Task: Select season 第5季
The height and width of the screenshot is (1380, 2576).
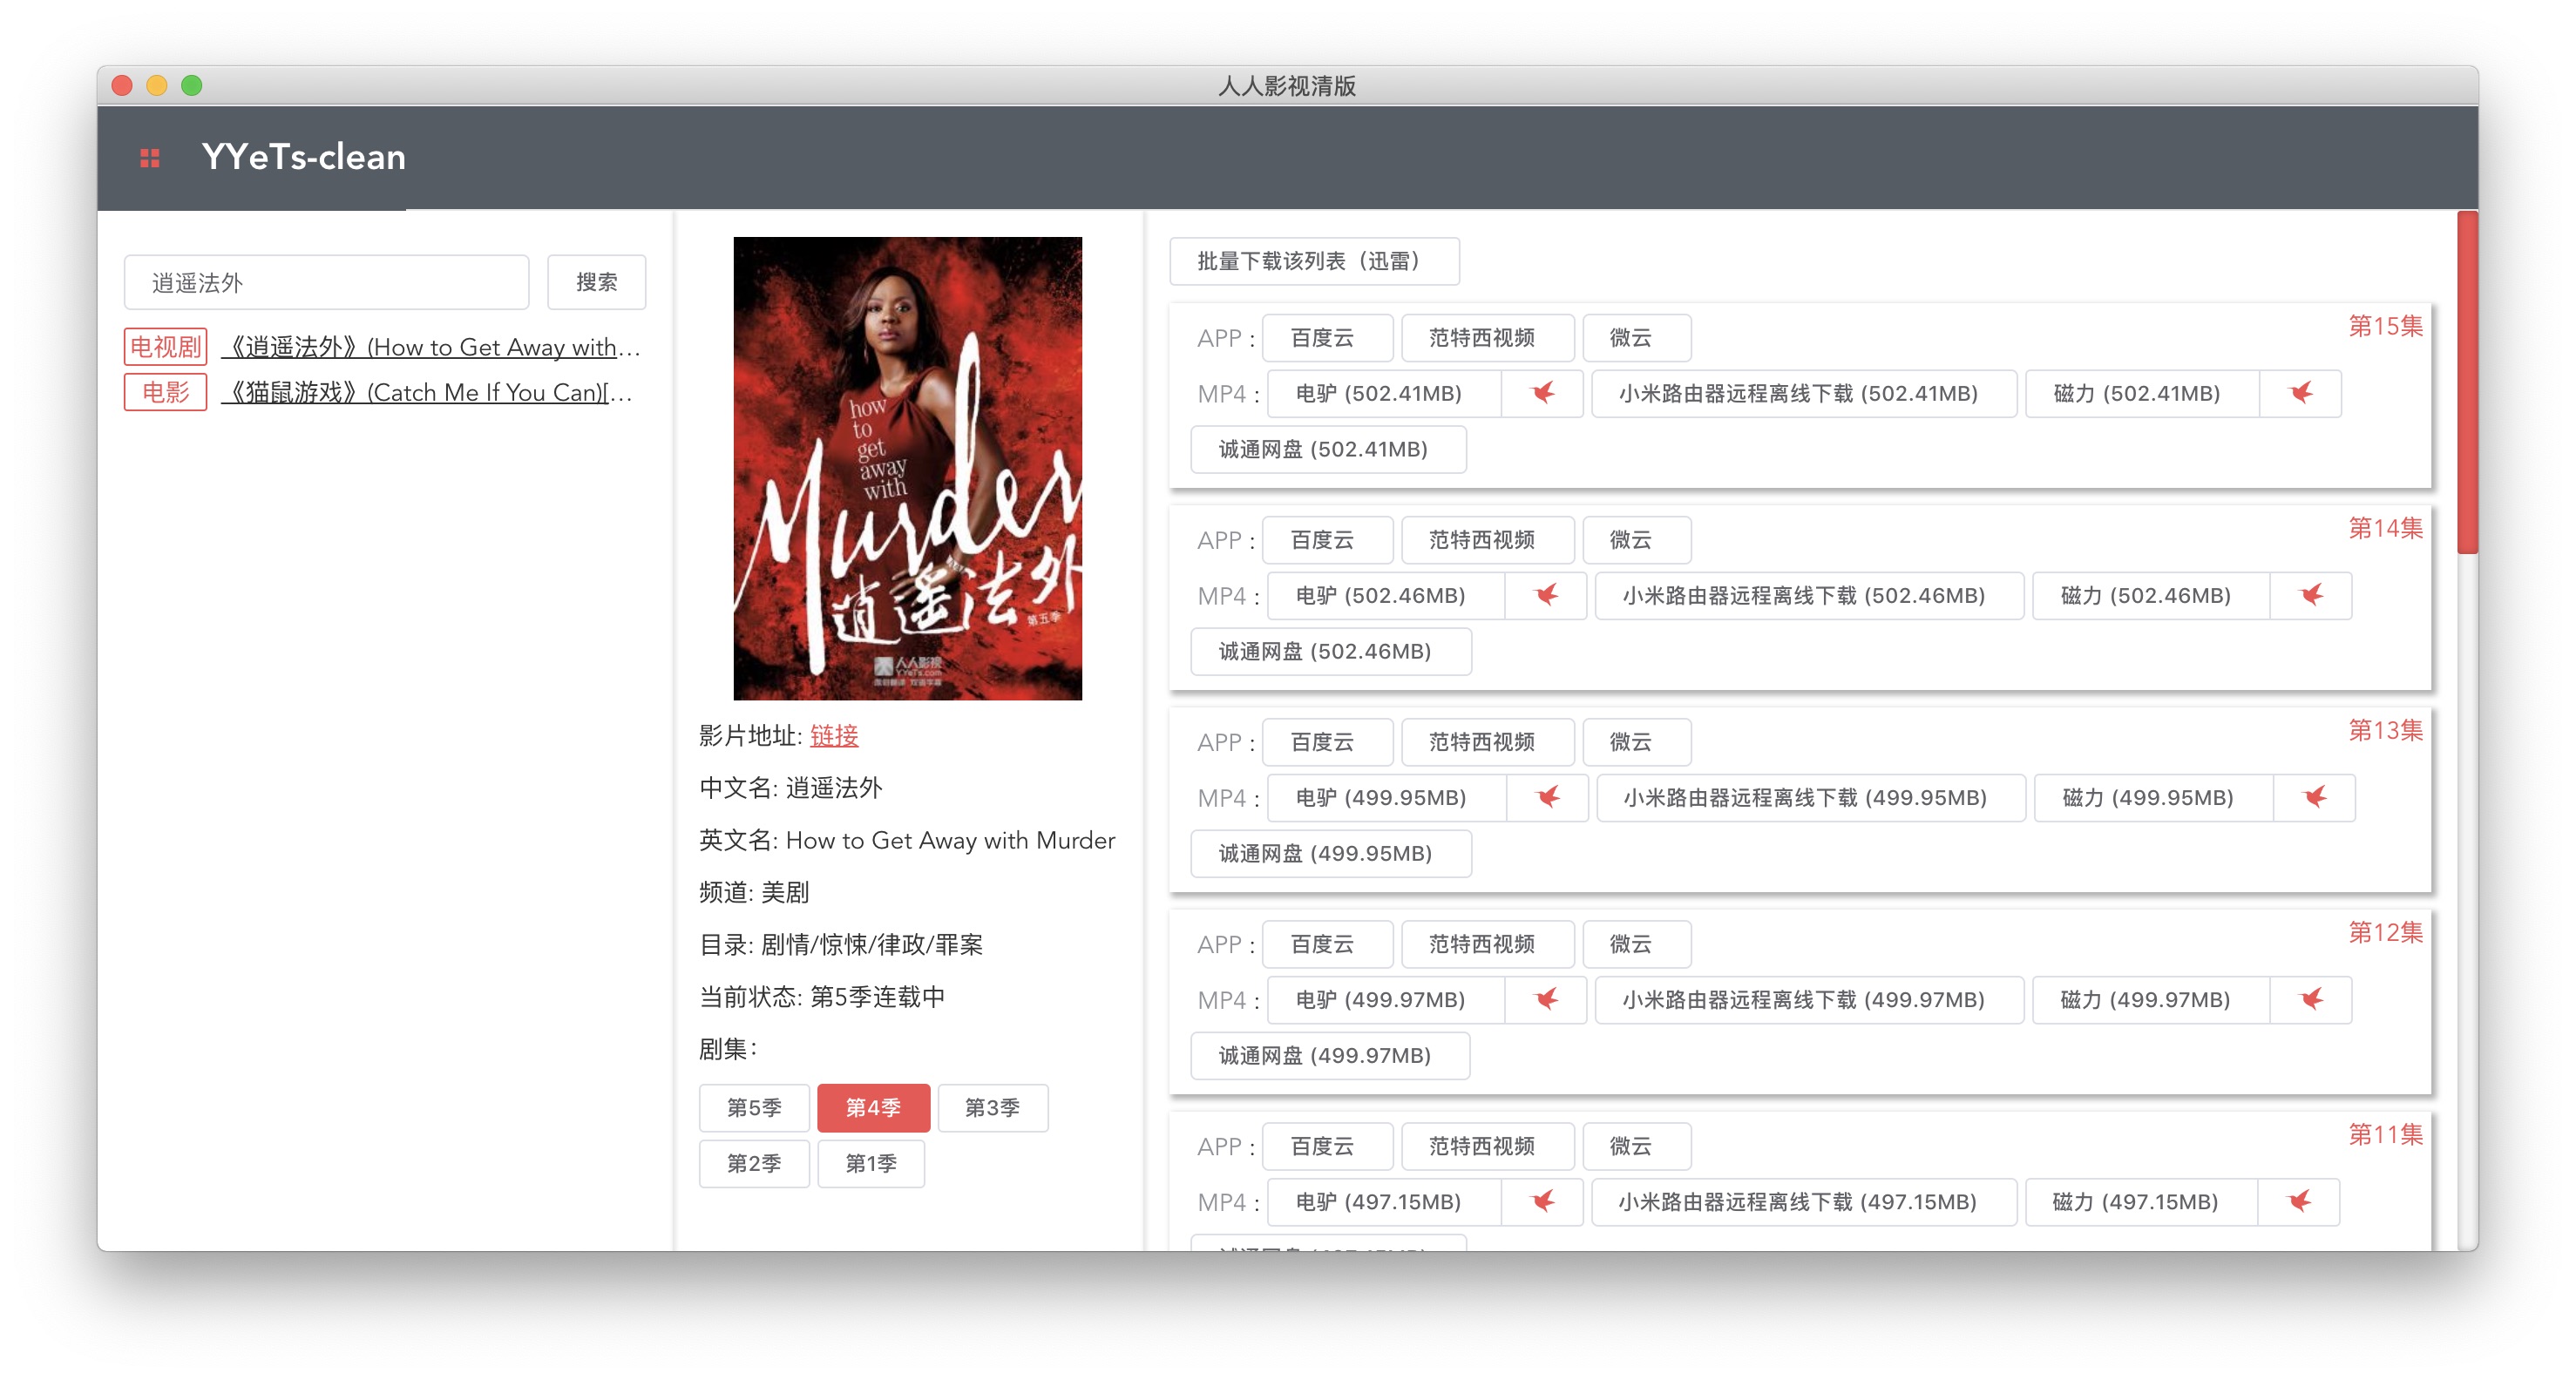Action: coord(754,1107)
